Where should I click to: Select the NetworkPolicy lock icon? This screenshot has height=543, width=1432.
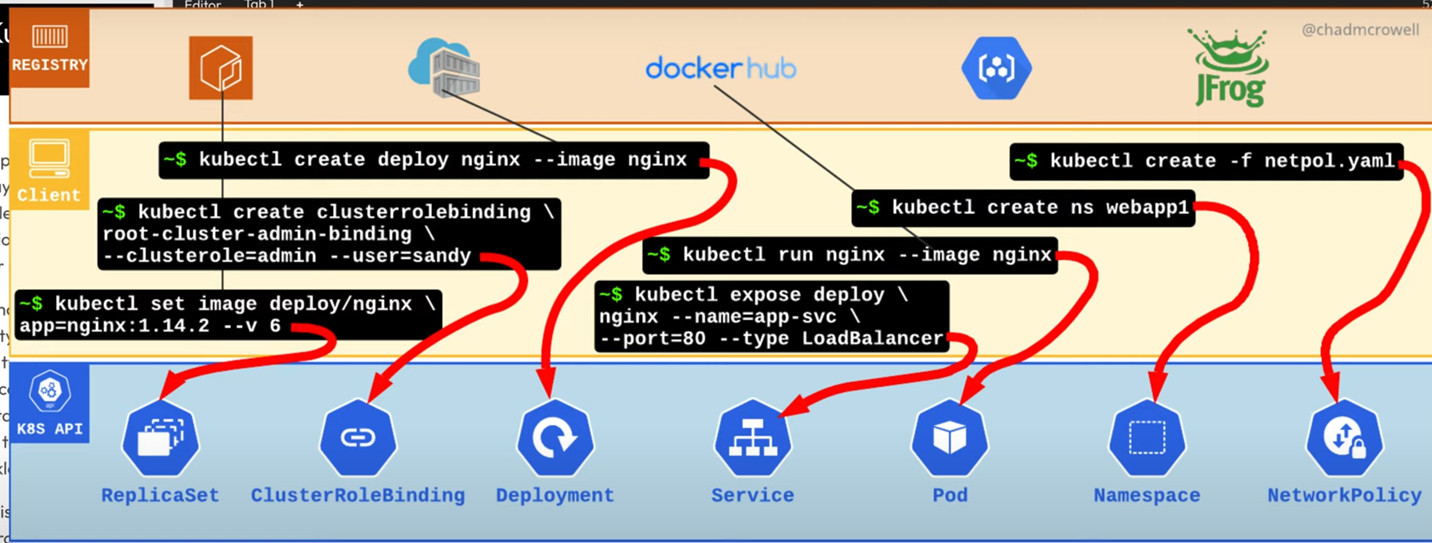[1344, 438]
